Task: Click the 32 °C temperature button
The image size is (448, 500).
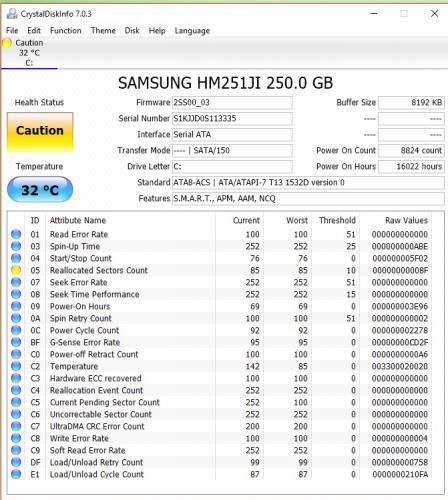Action: 40,190
